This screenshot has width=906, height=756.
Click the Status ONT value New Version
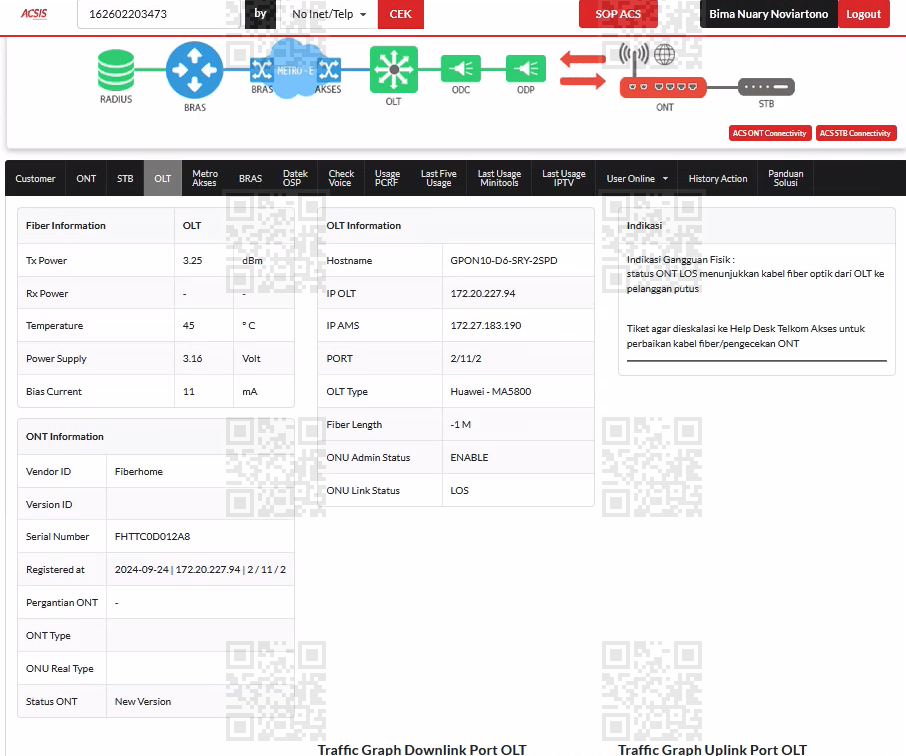pos(143,701)
